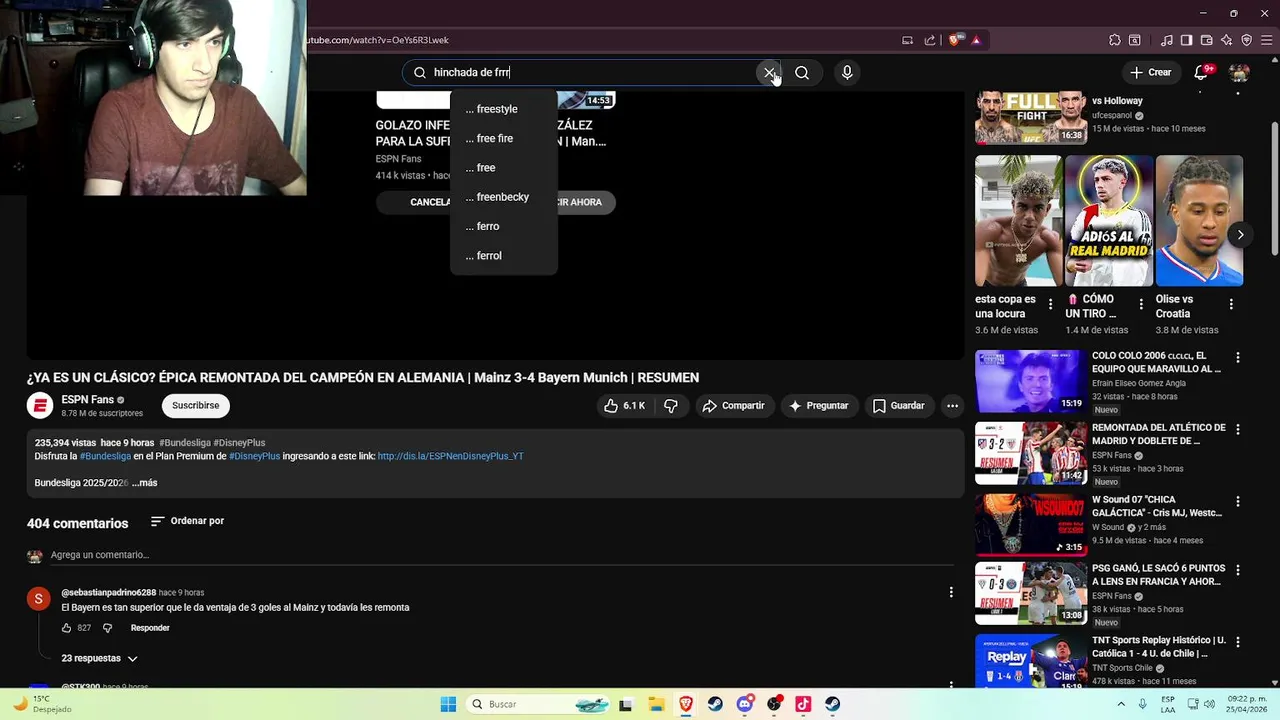Open options menu for sebastianpadrino6288's comment
The width and height of the screenshot is (1280, 720).
pos(951,592)
